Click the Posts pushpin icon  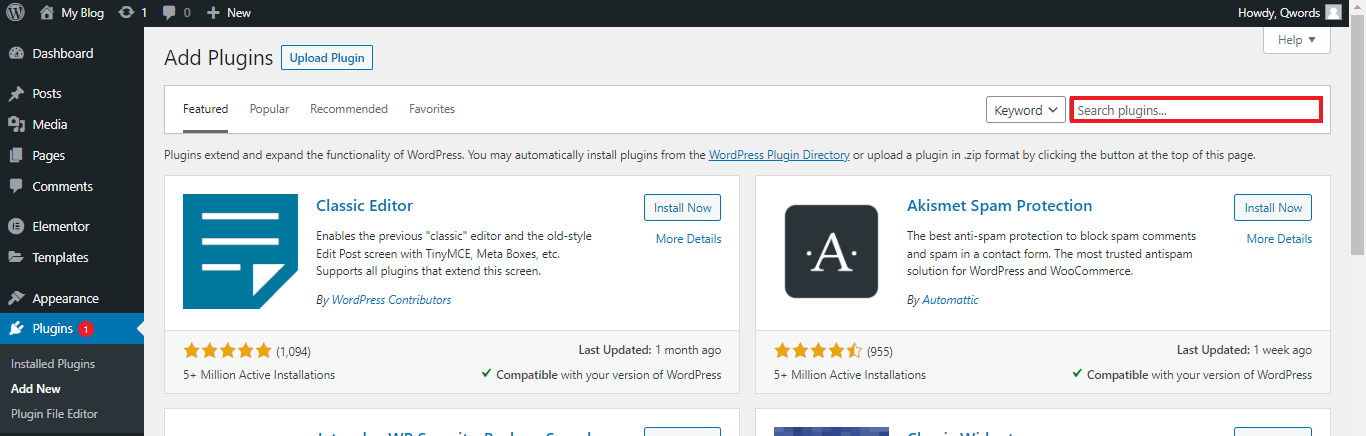[16, 93]
